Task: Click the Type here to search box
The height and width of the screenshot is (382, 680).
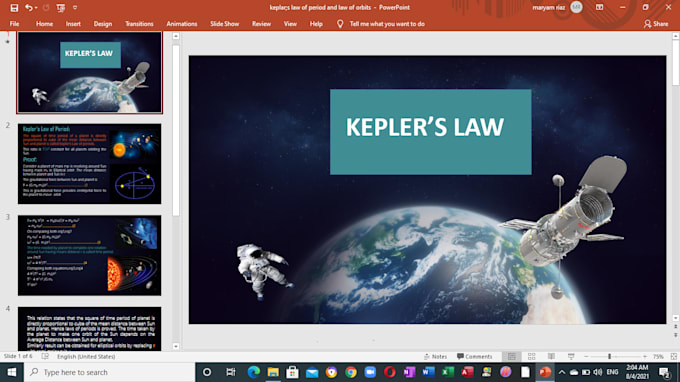Action: pyautogui.click(x=109, y=372)
